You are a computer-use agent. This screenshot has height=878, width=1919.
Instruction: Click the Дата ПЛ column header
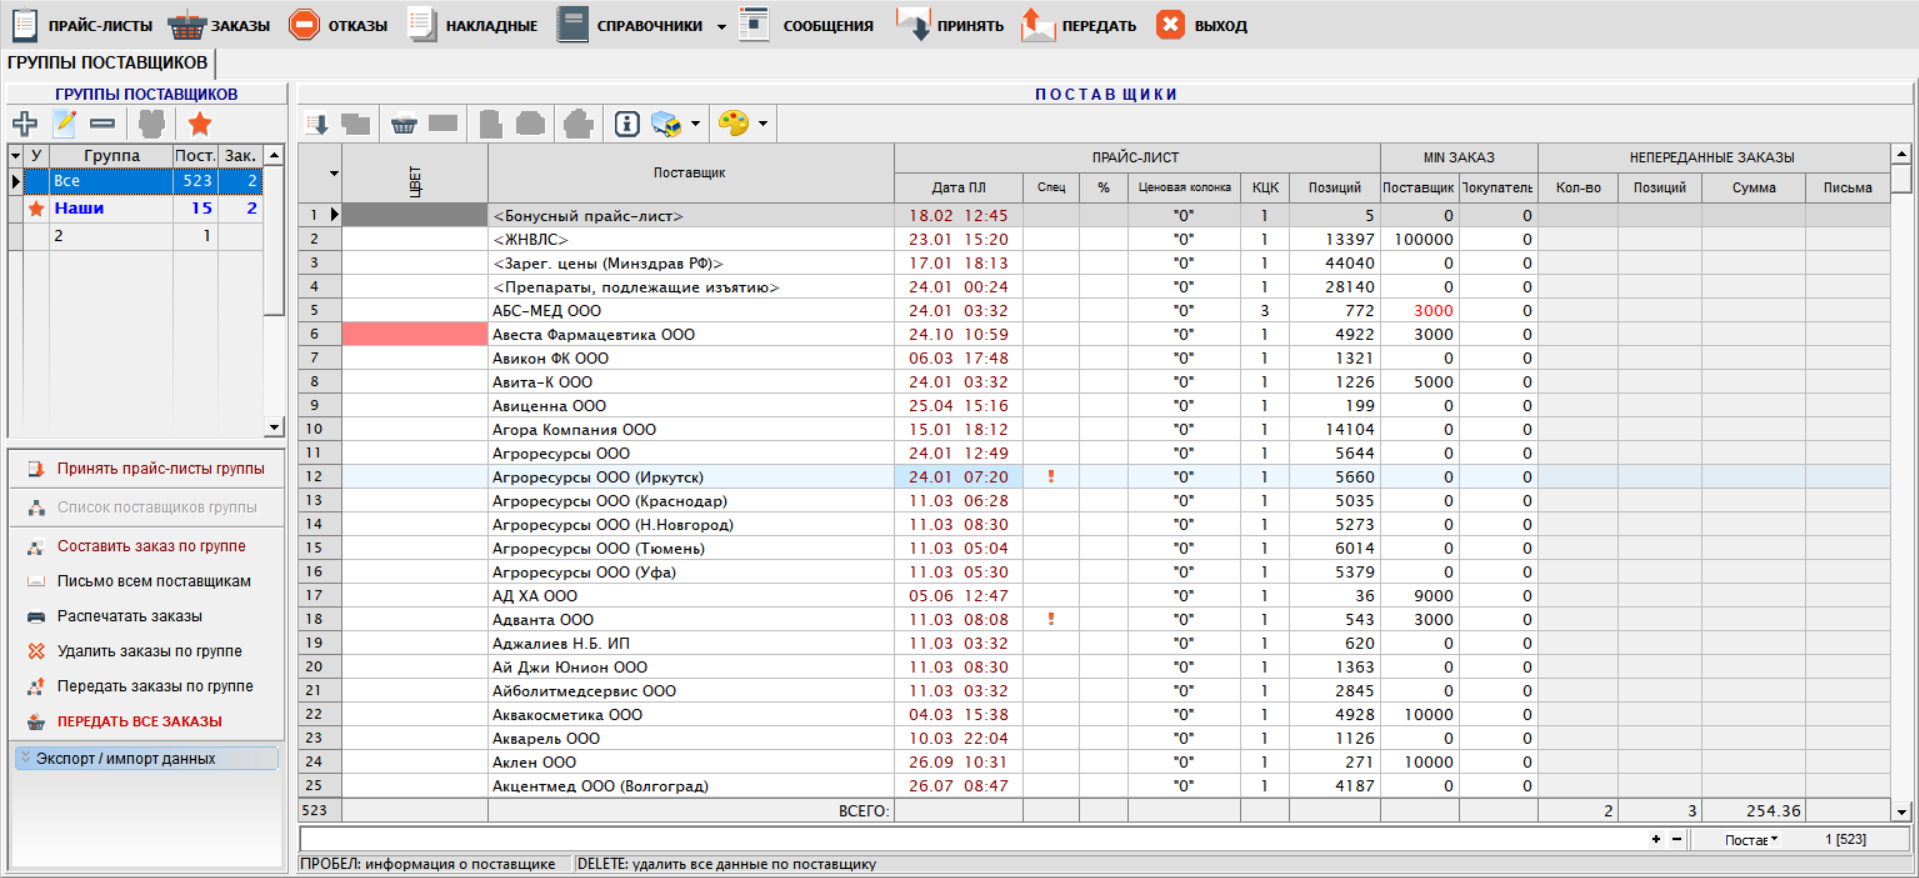(959, 187)
